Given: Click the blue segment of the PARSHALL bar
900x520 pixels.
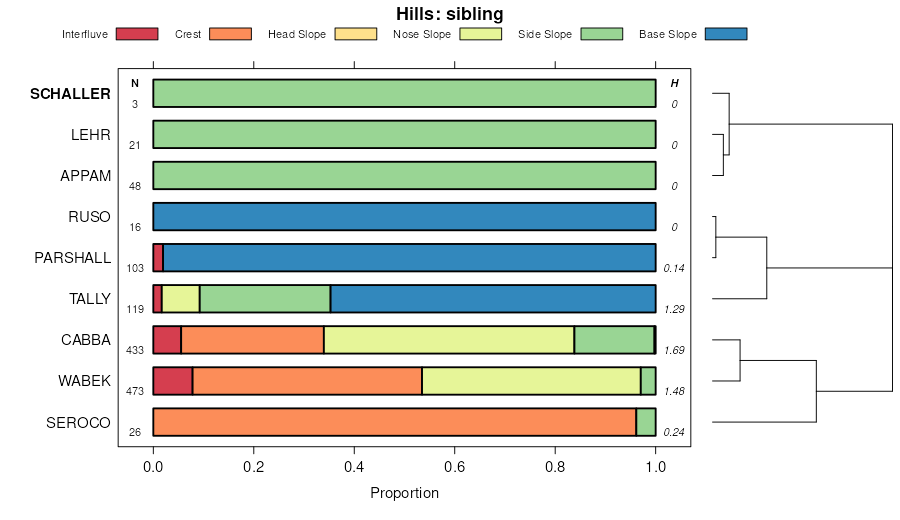Looking at the screenshot, I should point(409,258).
